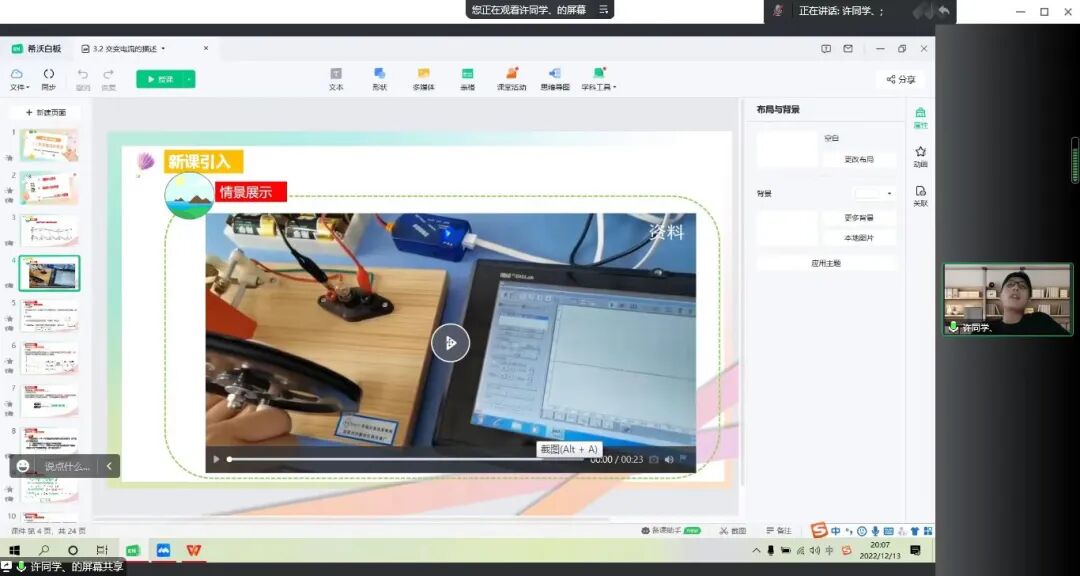This screenshot has height=576, width=1080.
Task: Click the 同步 sync cloud icon
Action: [48, 80]
